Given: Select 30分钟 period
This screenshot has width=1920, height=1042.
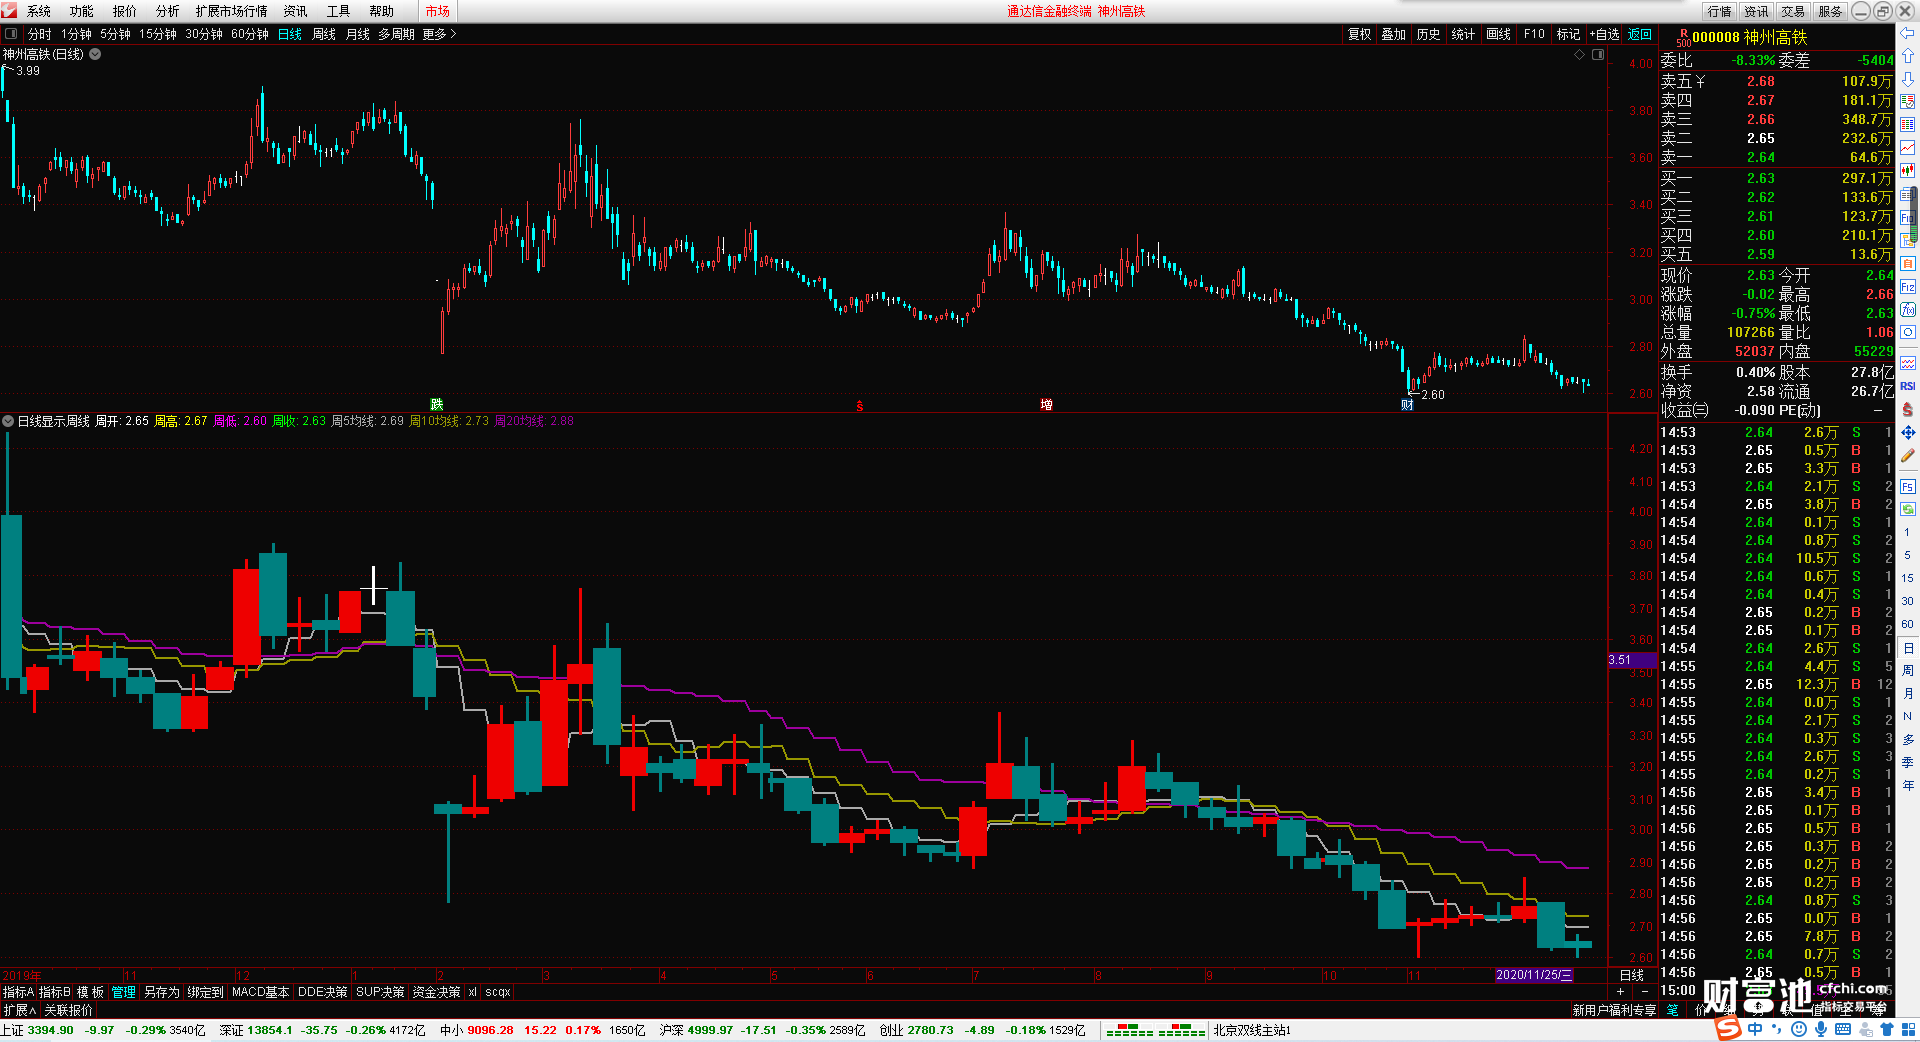Looking at the screenshot, I should [204, 34].
